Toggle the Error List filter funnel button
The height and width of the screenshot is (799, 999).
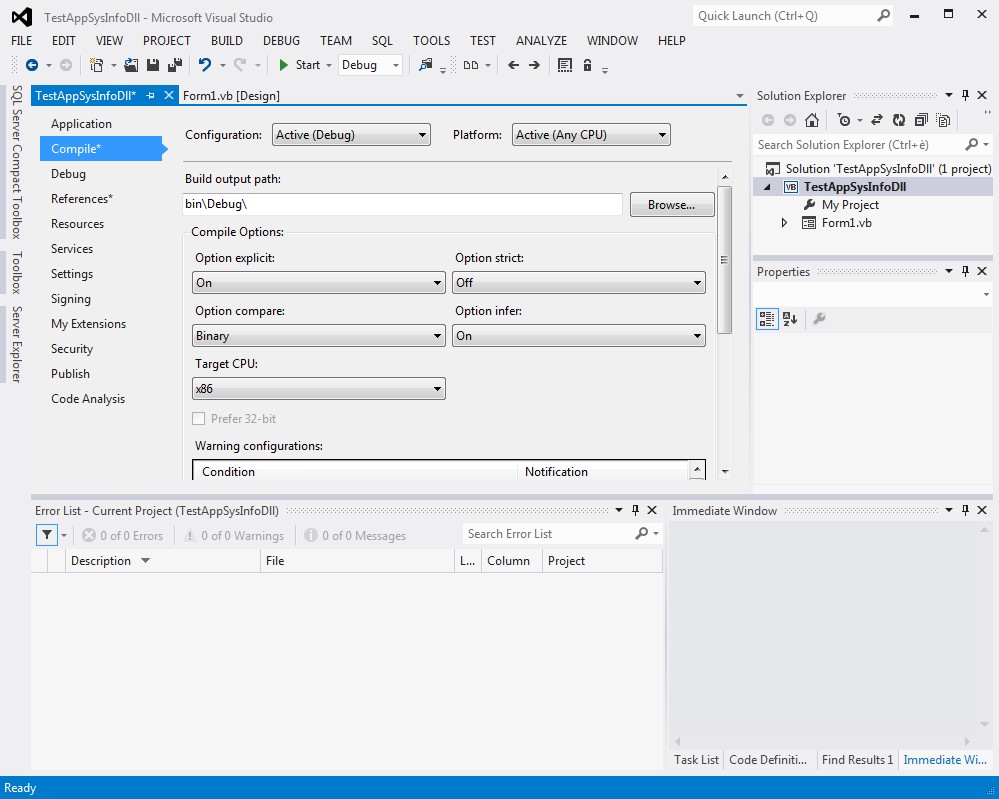coord(47,535)
